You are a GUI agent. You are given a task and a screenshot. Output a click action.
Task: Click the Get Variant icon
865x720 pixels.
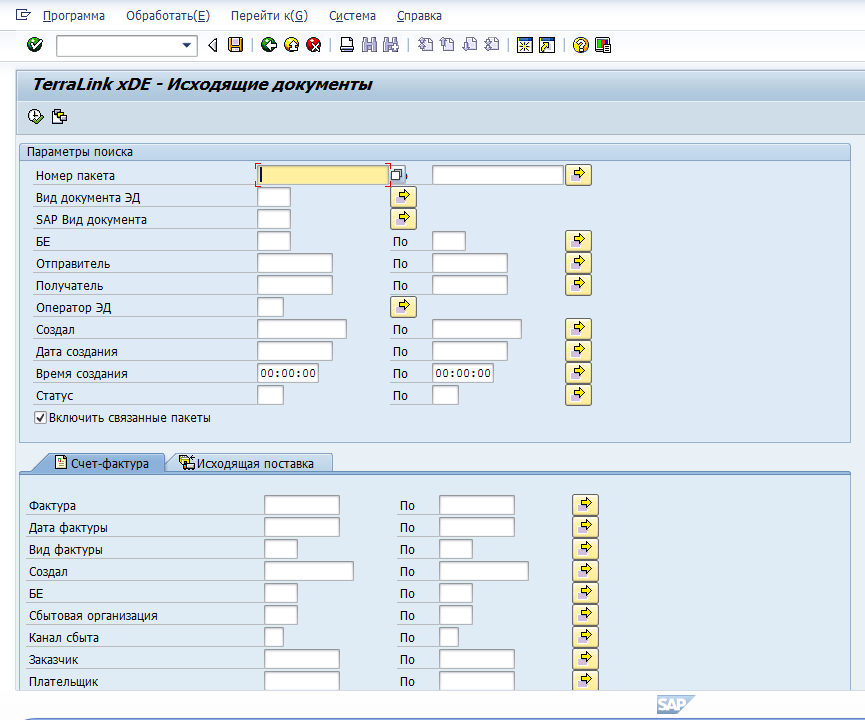point(59,116)
